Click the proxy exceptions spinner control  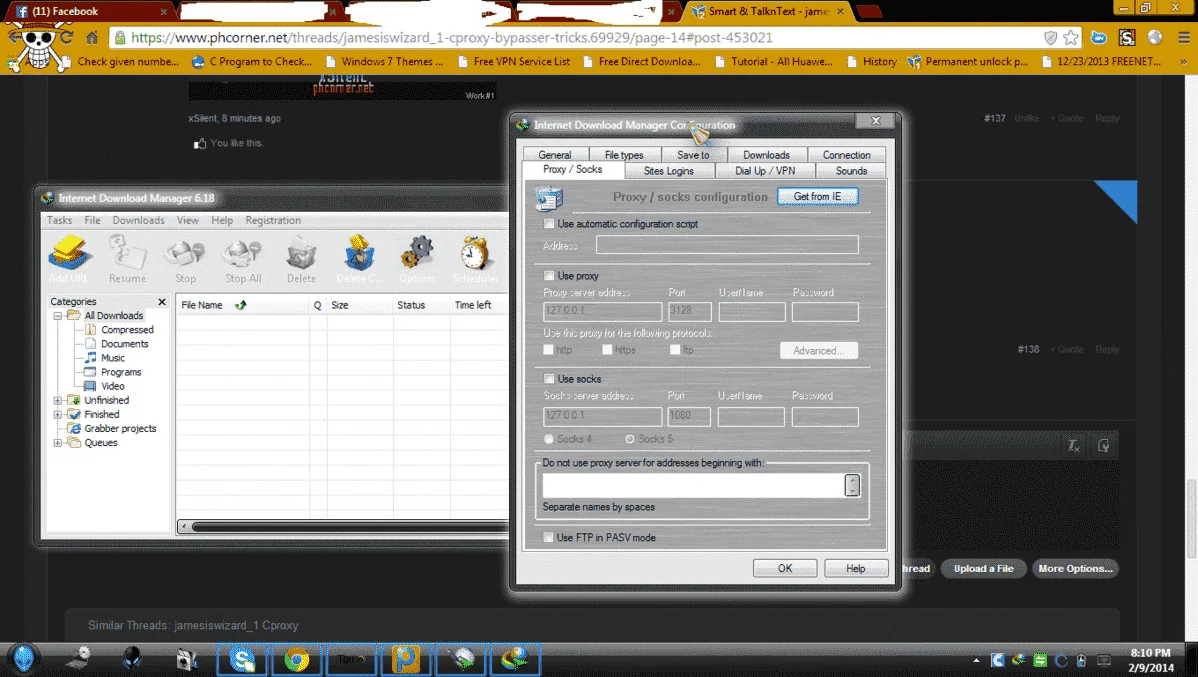click(x=852, y=484)
